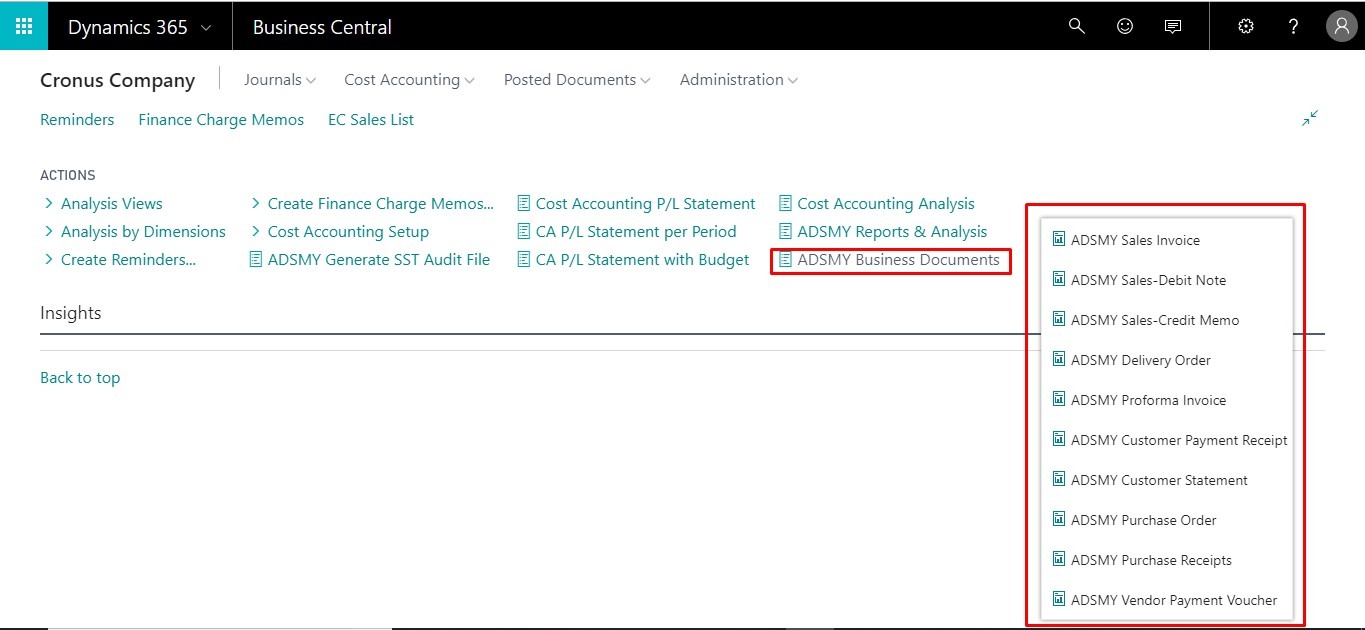Click the document icon beside CA P/L Statement per Period
This screenshot has height=630, width=1365.
pos(524,232)
